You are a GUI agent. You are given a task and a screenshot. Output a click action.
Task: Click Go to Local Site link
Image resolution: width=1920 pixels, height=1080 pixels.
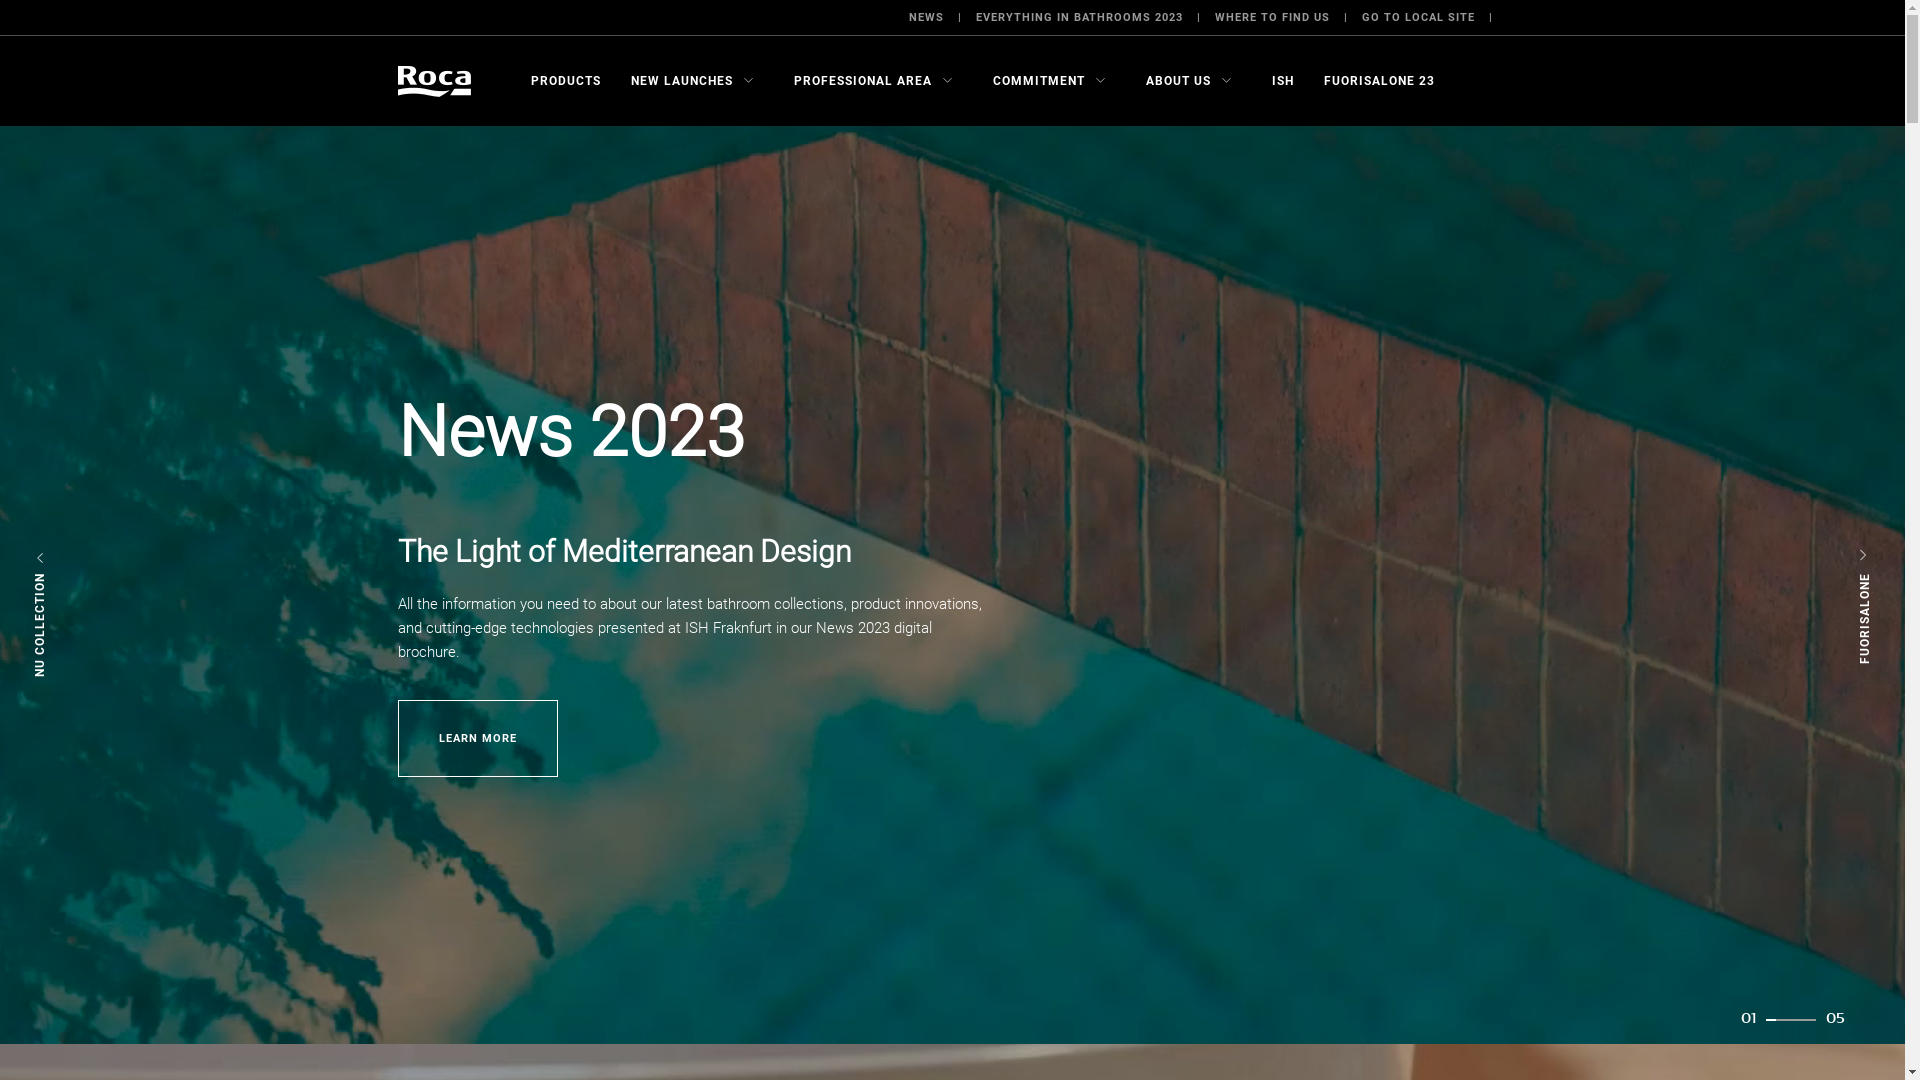[x=1418, y=18]
